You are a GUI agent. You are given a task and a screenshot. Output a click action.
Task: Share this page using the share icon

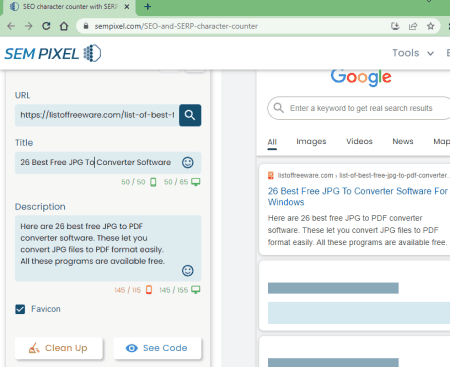pyautogui.click(x=413, y=26)
